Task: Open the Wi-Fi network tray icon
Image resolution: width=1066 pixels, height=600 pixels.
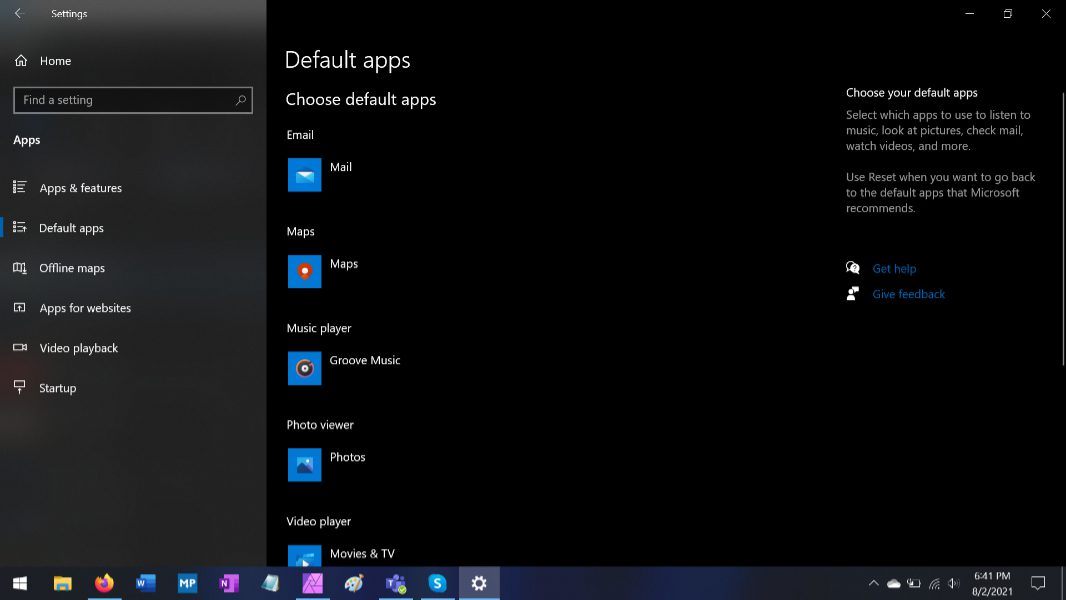Action: (934, 583)
